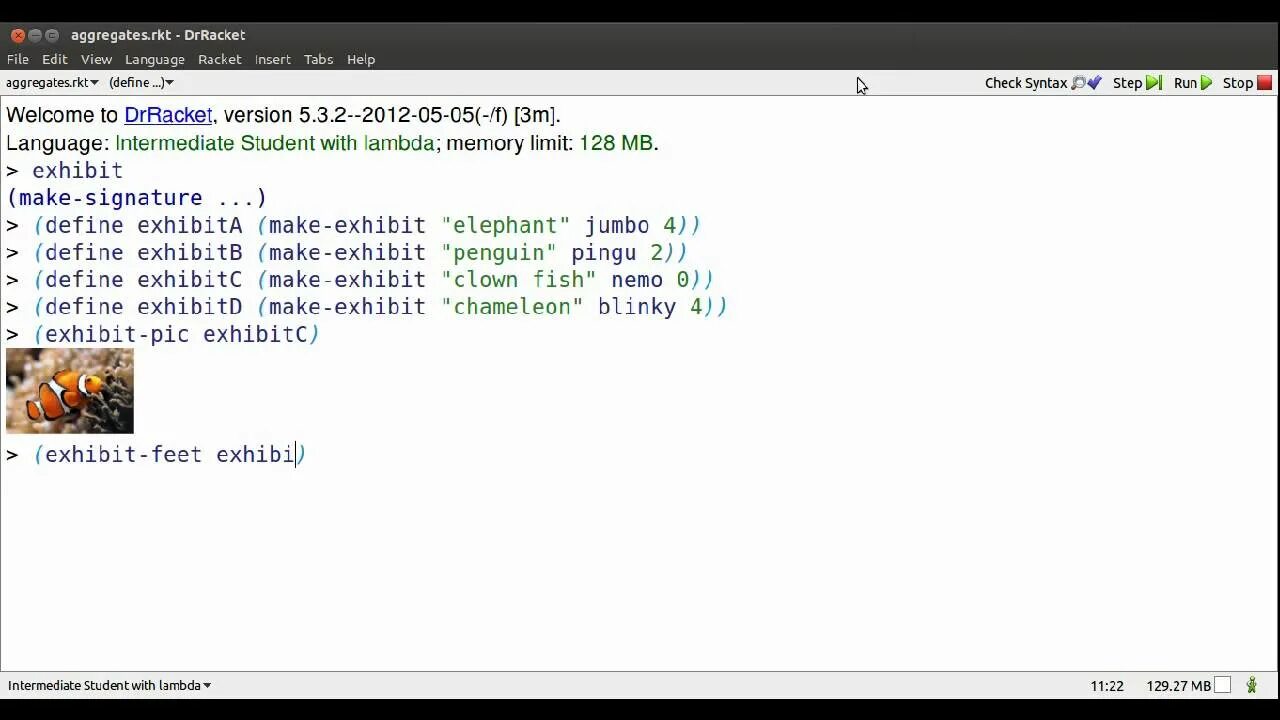Screen dimensions: 1280x720
Task: Click the "define exhibitA" elephant line
Action: [354, 225]
